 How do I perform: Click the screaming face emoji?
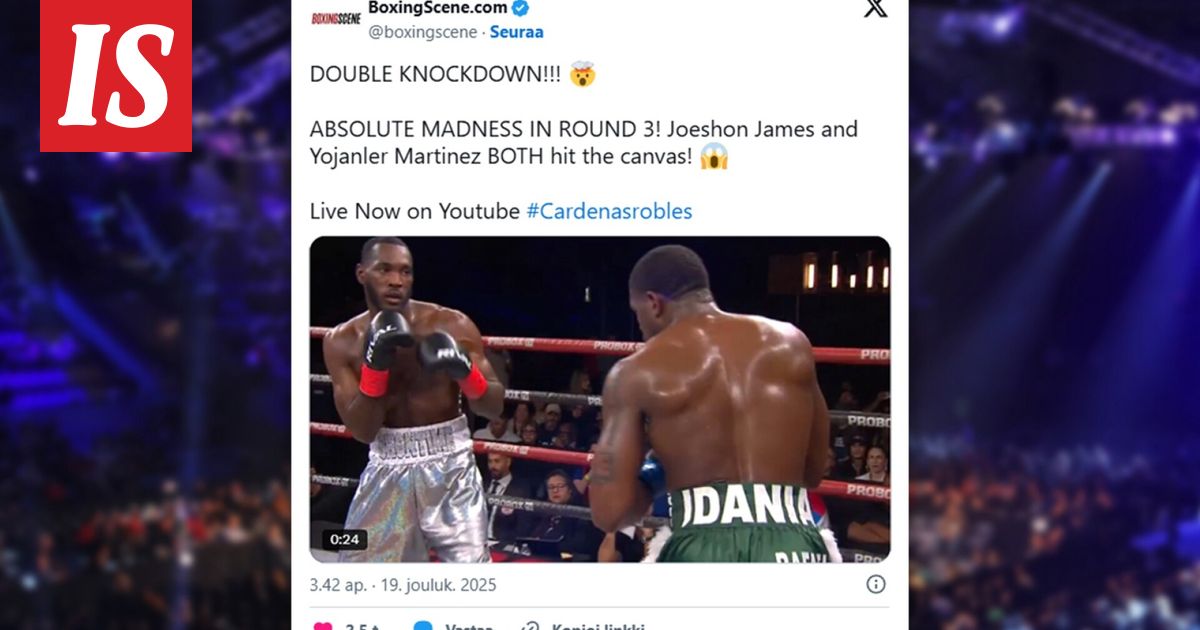pos(714,157)
